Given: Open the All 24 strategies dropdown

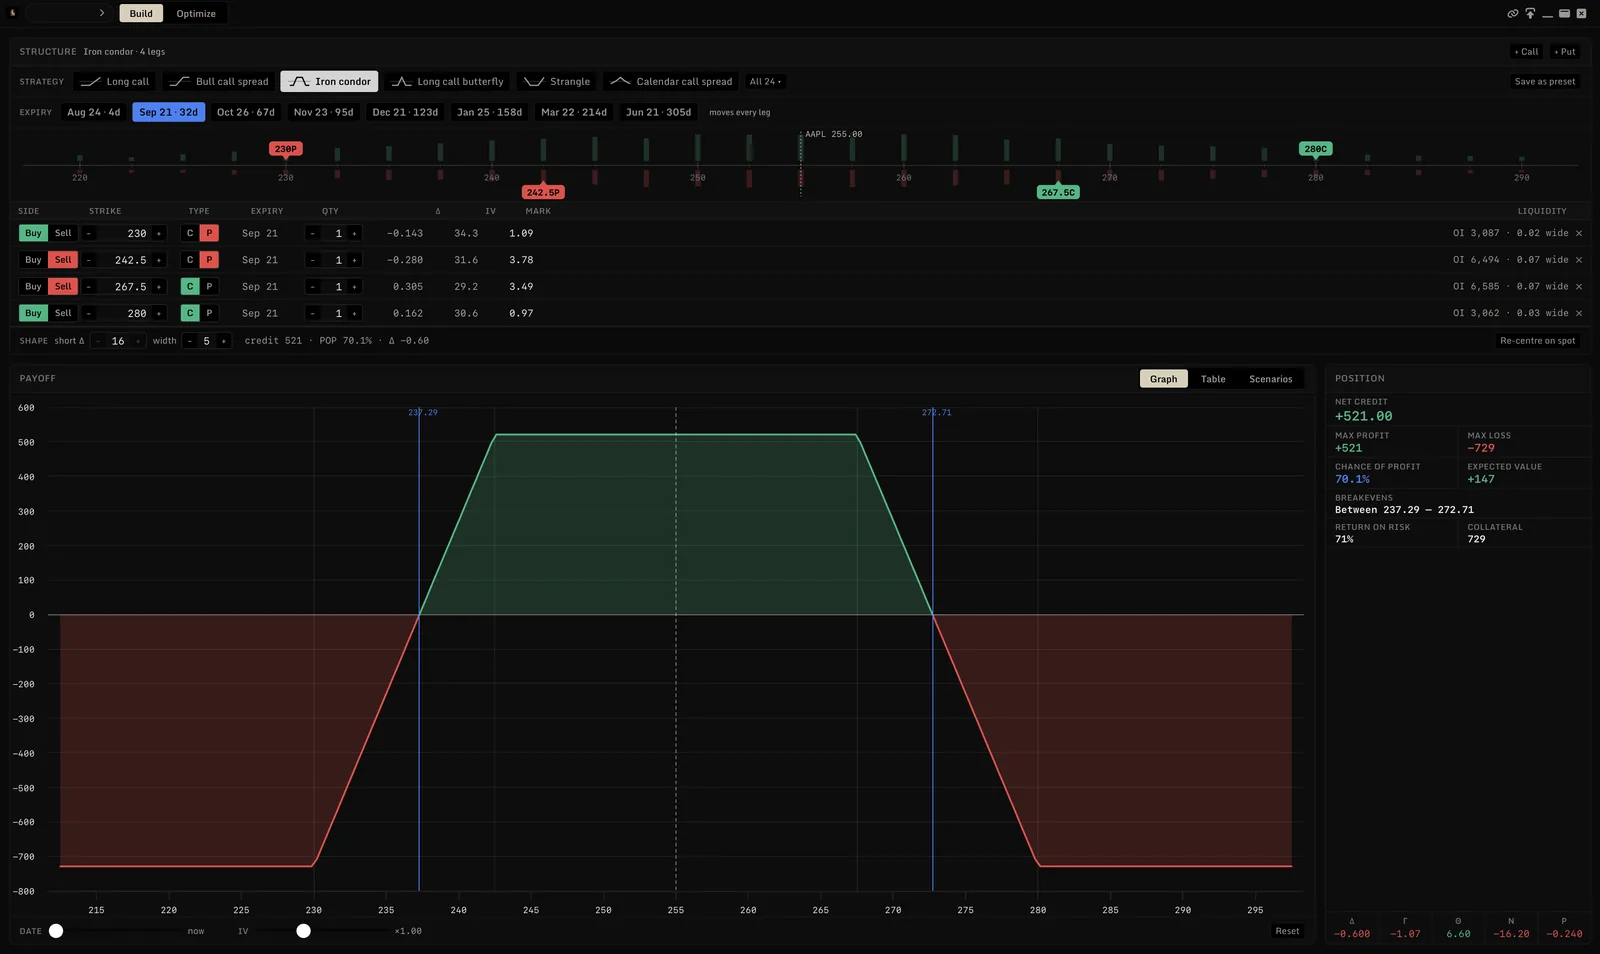Looking at the screenshot, I should pos(766,82).
